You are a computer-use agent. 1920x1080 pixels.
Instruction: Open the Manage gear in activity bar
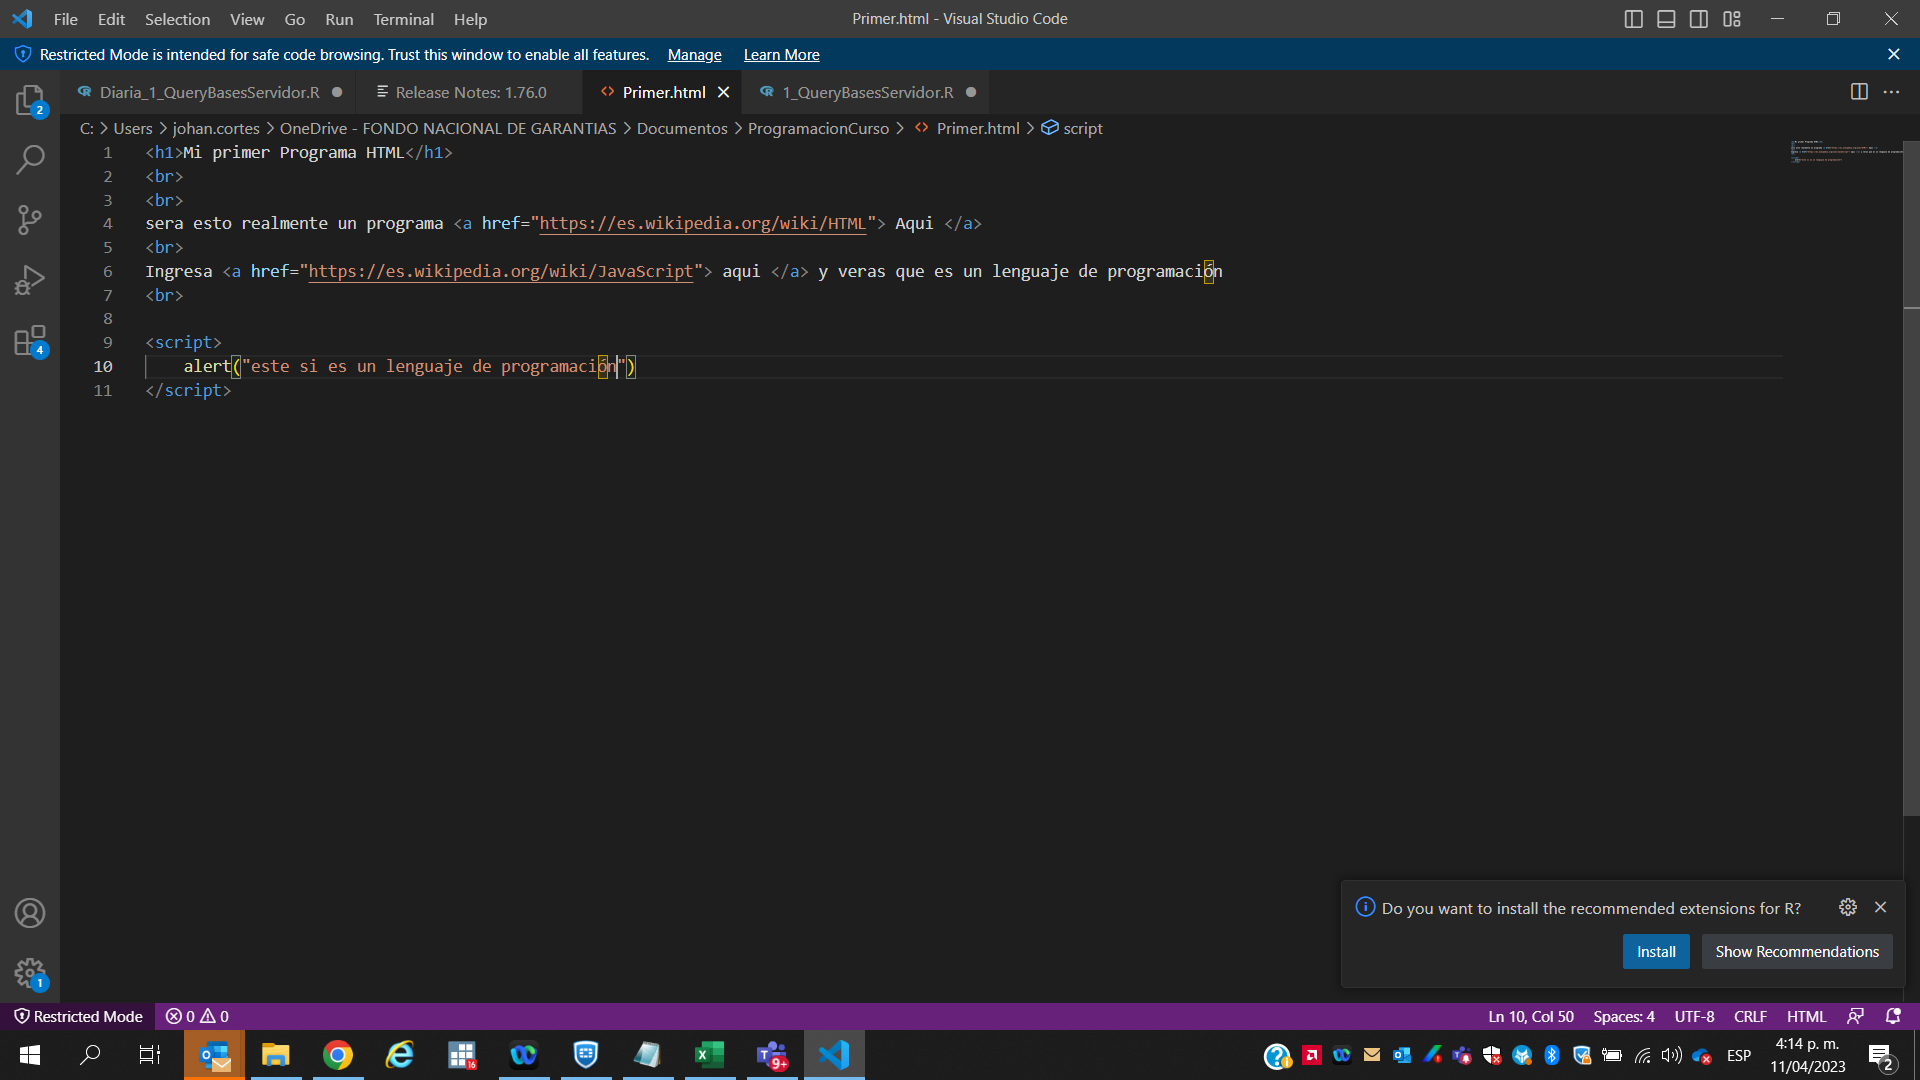click(30, 973)
